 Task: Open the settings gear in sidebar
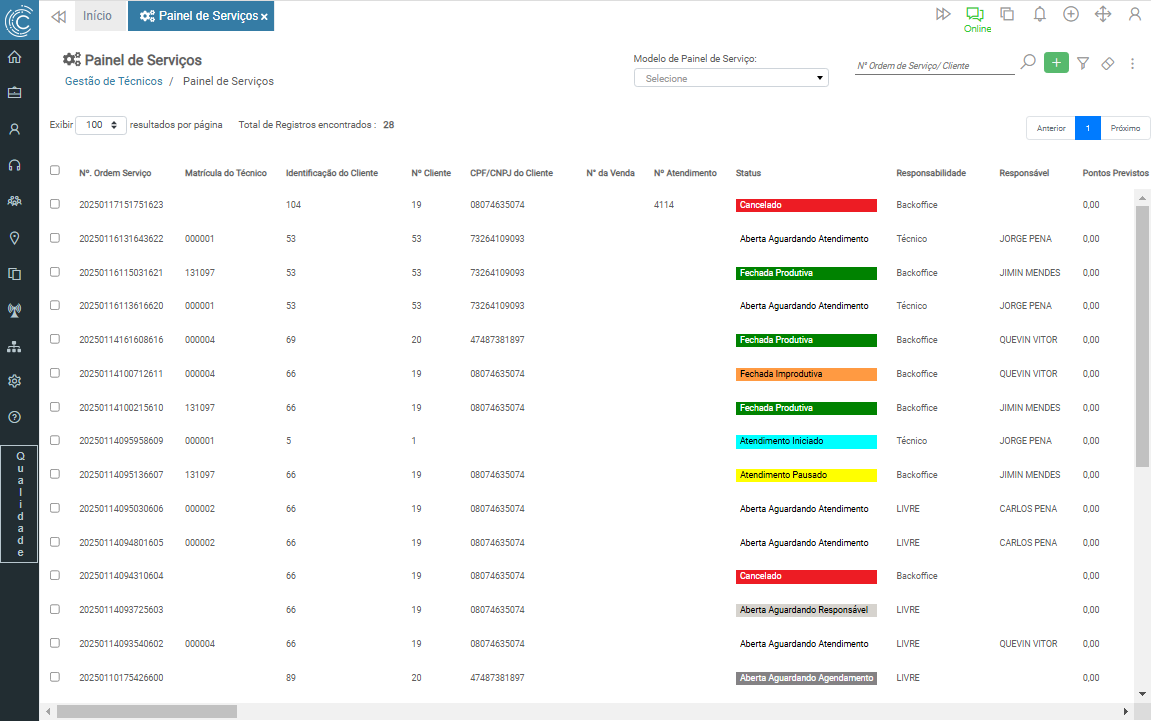pos(15,381)
